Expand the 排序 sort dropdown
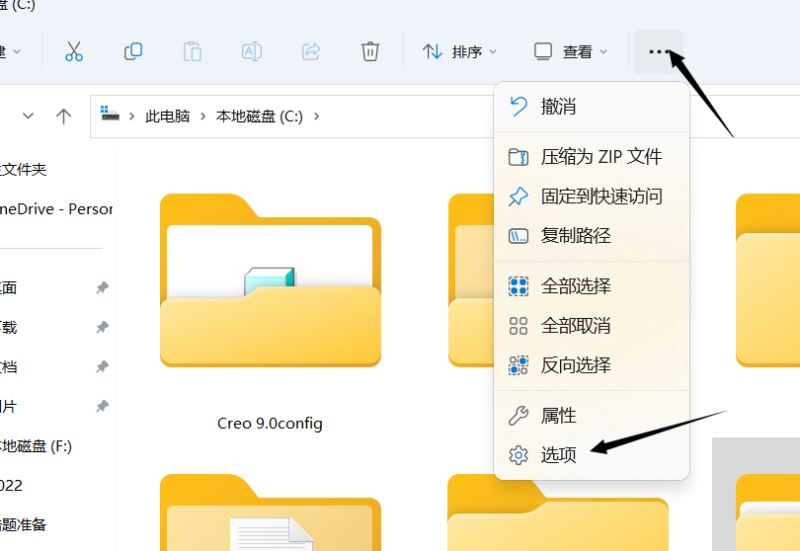Image resolution: width=800 pixels, height=551 pixels. point(460,52)
